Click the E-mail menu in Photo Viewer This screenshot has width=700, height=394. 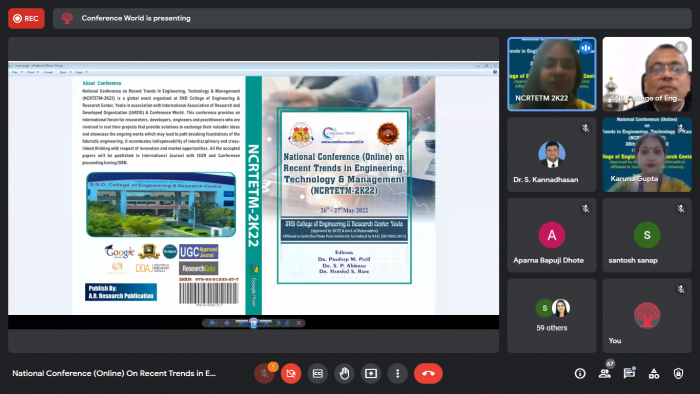(48, 72)
